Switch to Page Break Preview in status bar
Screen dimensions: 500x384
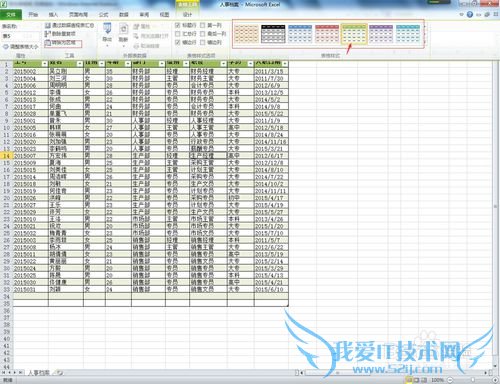424,380
